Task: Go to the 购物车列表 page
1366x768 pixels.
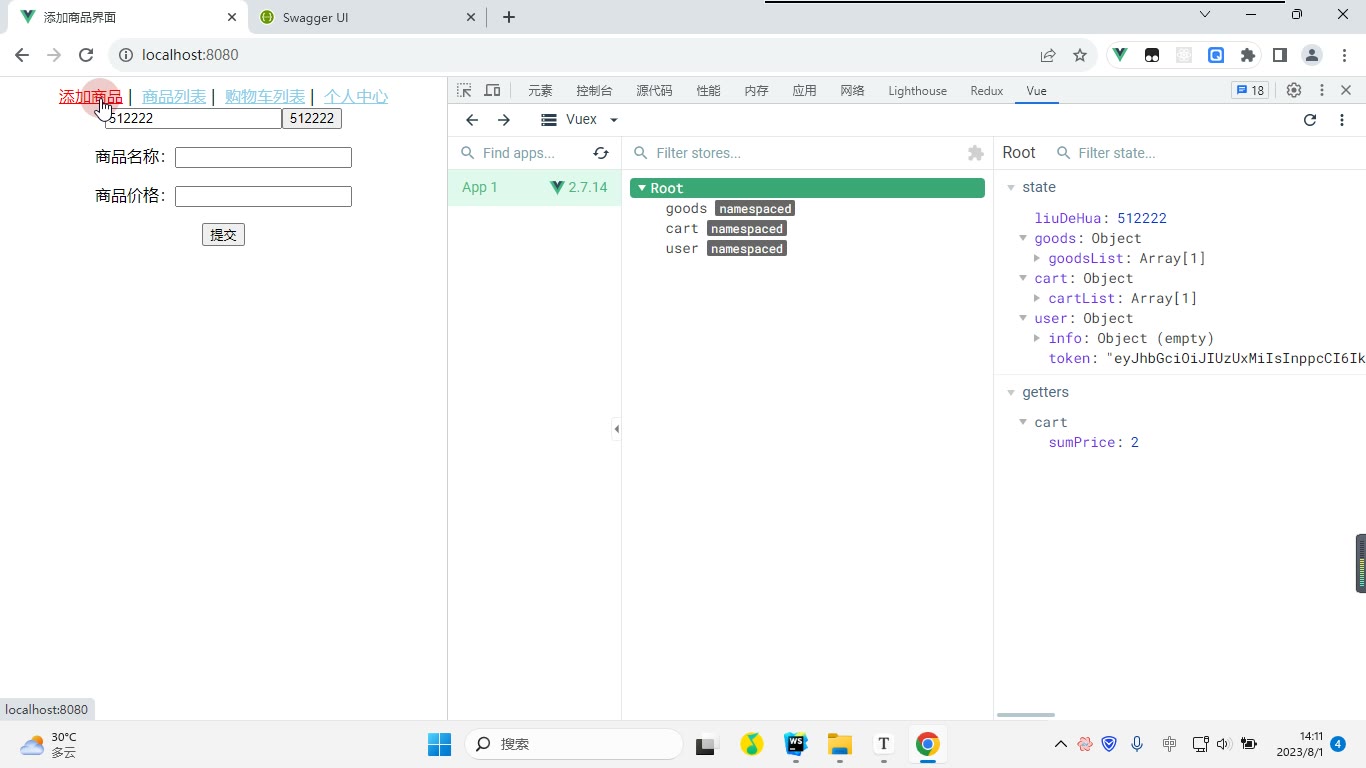Action: point(265,96)
